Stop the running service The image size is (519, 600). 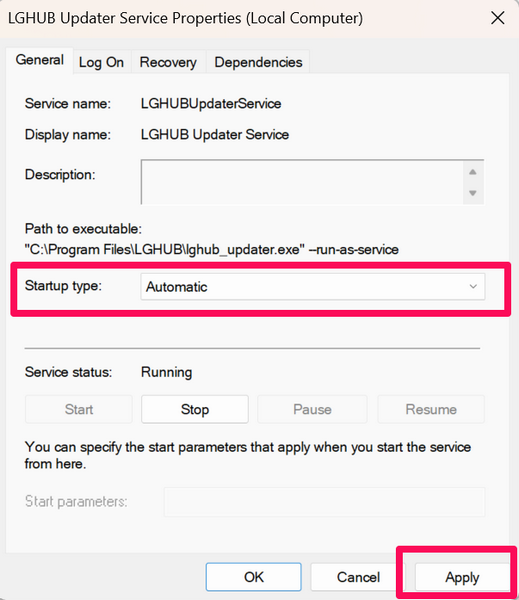pos(195,409)
